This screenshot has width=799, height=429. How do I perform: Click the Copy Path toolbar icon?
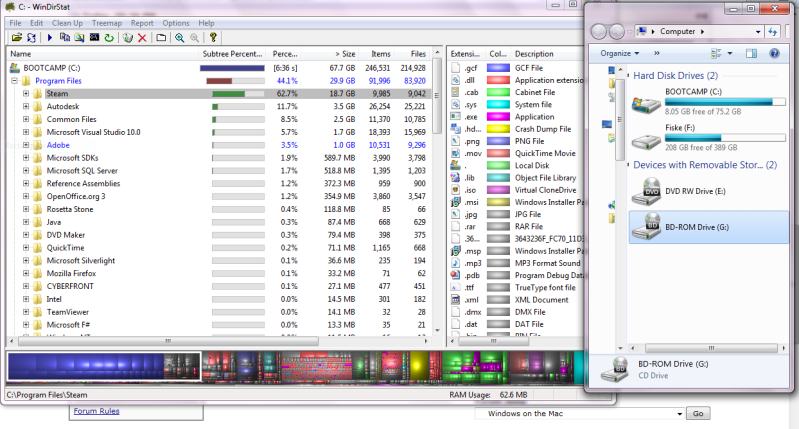coord(65,38)
